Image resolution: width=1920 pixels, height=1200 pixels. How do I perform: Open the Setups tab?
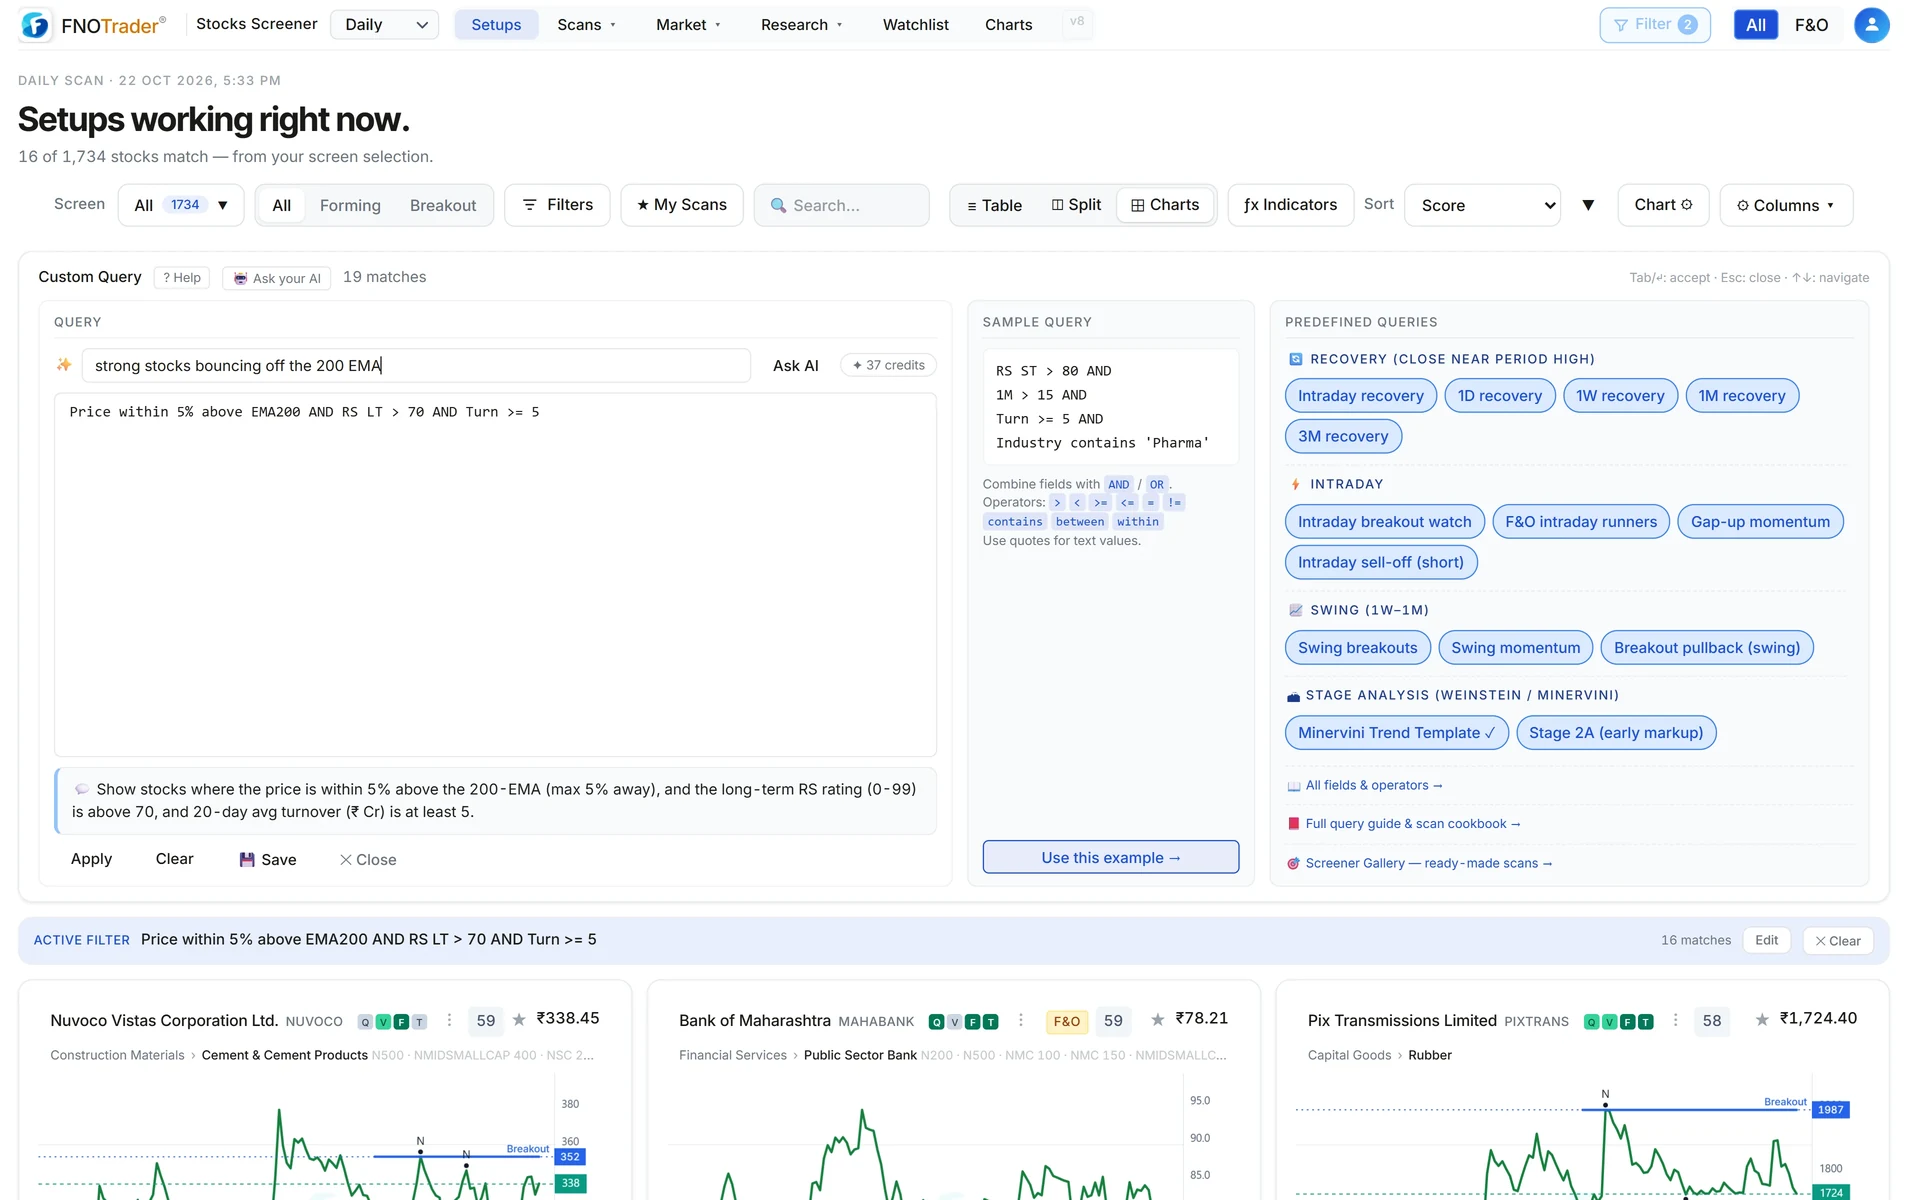(x=496, y=25)
